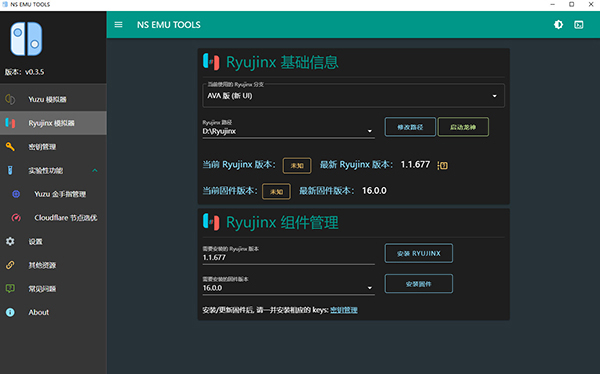Open the changelog icon next to 1.1.677
The width and height of the screenshot is (600, 374).
pos(443,165)
